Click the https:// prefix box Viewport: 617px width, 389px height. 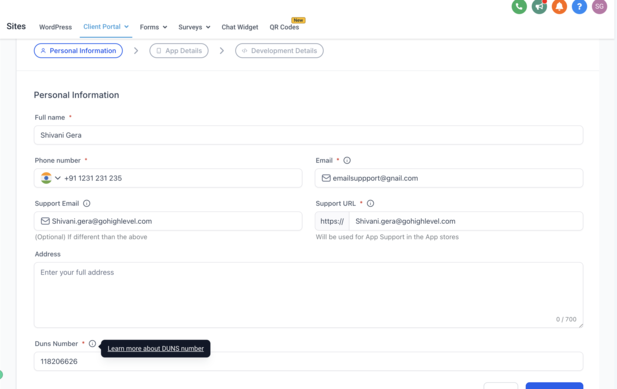click(332, 221)
